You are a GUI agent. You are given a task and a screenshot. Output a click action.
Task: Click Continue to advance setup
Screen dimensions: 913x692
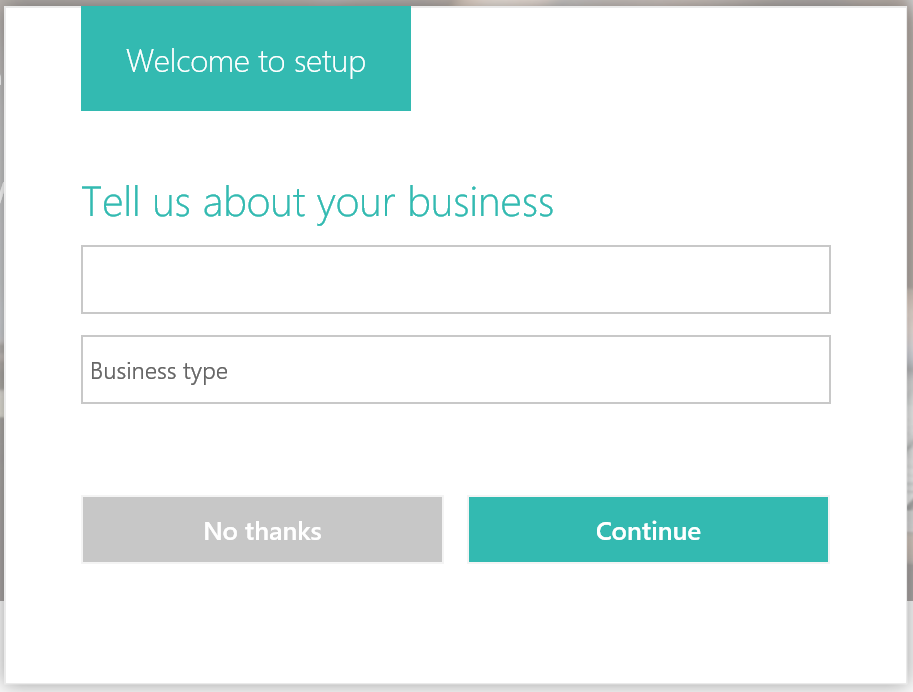pyautogui.click(x=648, y=530)
